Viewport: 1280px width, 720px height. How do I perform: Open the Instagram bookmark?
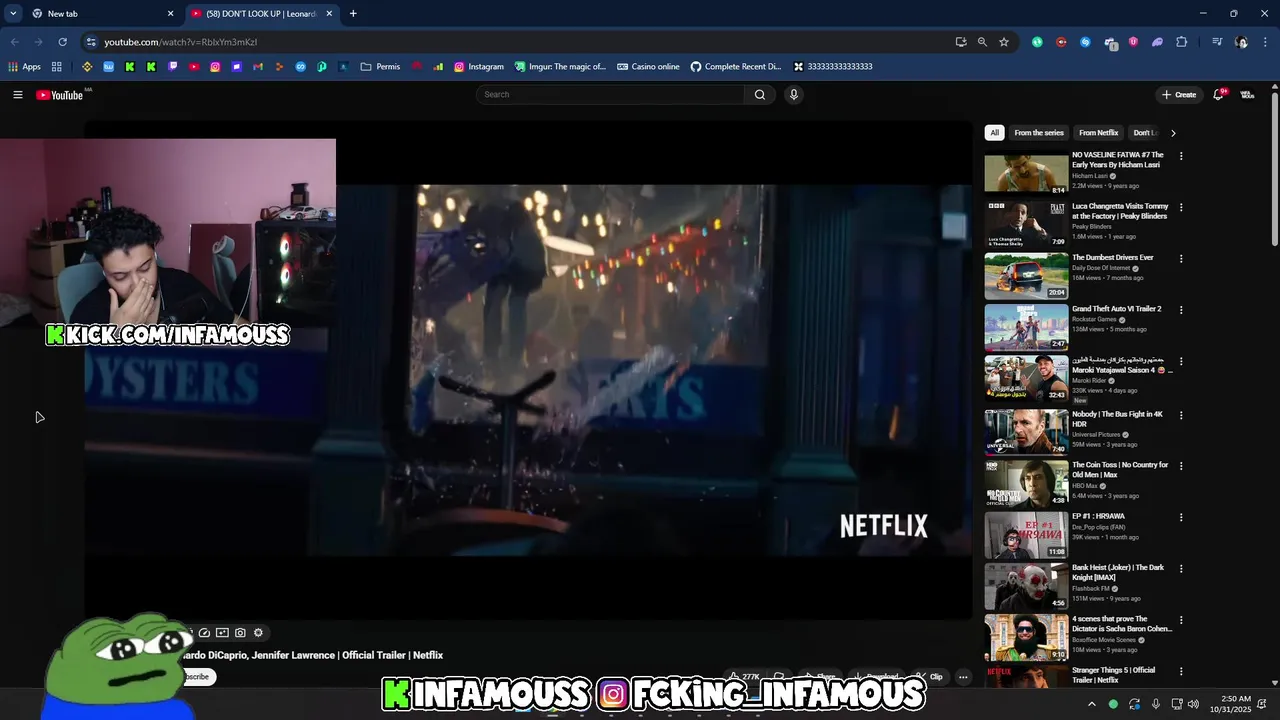(479, 67)
